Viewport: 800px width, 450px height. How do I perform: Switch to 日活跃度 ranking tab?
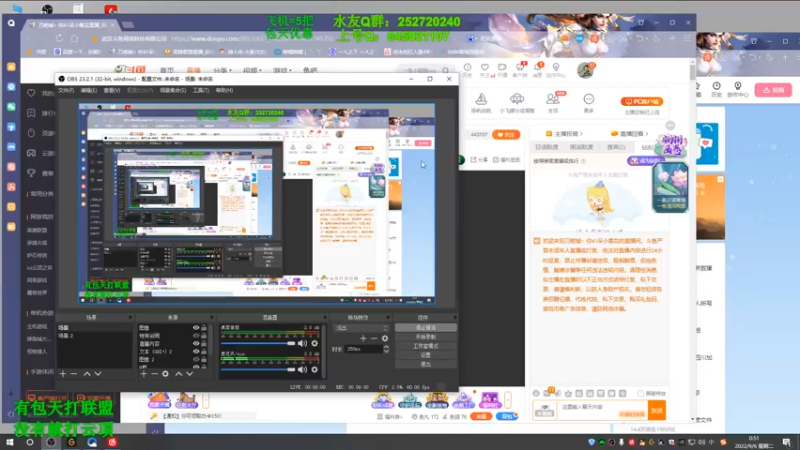point(546,147)
